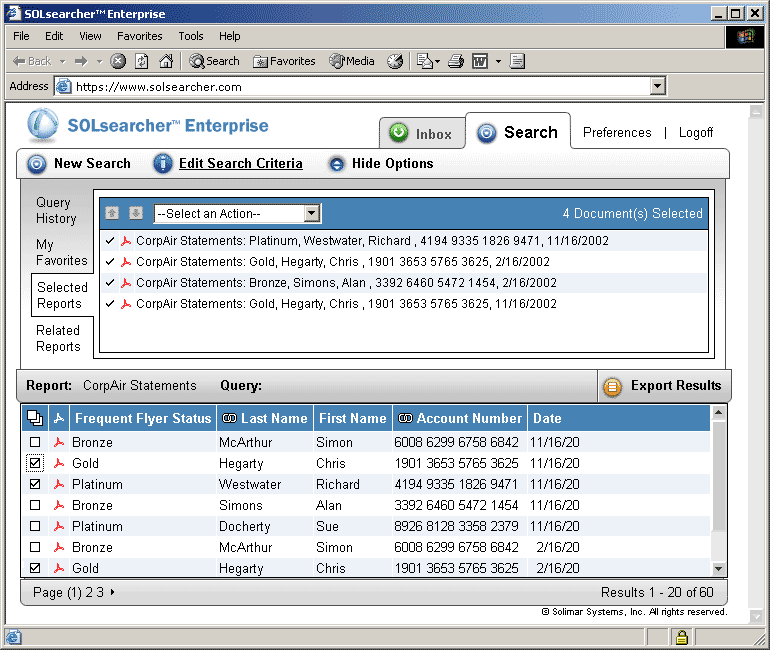Click the Print icon in the toolbar
The image size is (770, 650).
coord(456,61)
